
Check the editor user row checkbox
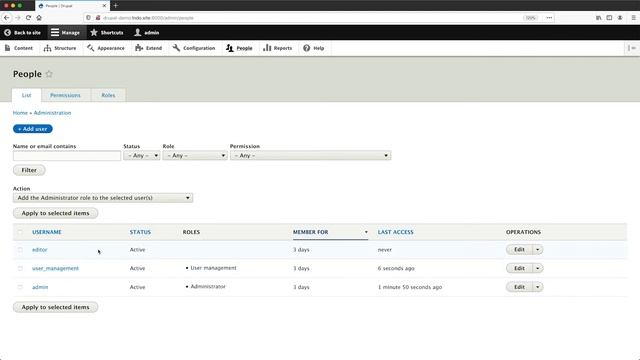tap(20, 250)
